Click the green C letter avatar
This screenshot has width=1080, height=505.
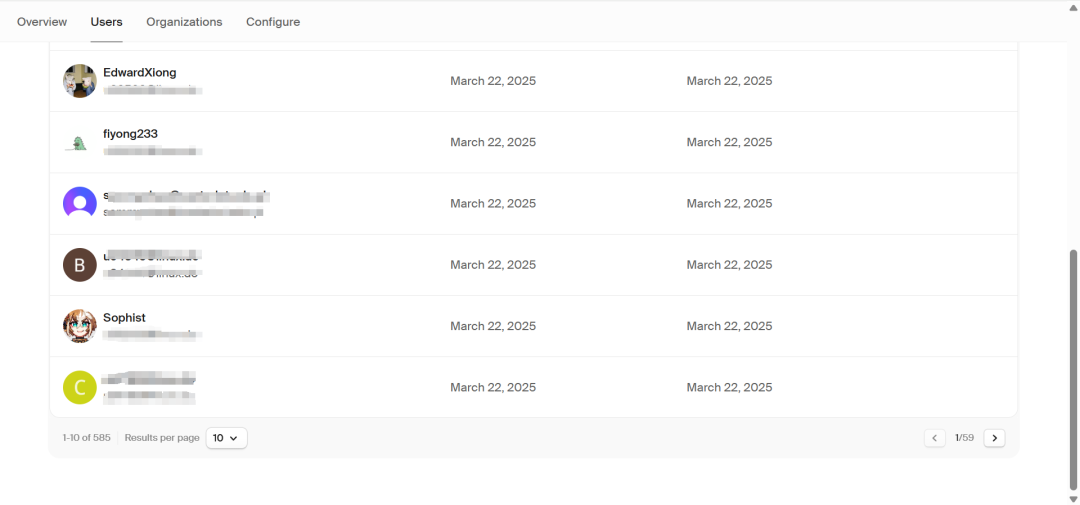coord(80,387)
